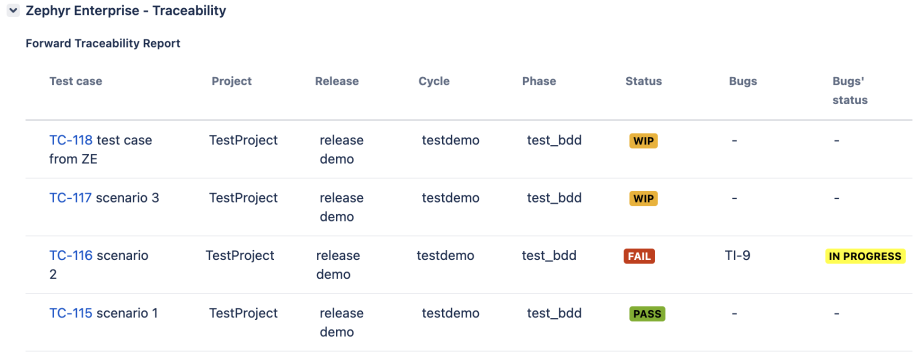Click the Release column header
920x363 pixels.
[337, 82]
